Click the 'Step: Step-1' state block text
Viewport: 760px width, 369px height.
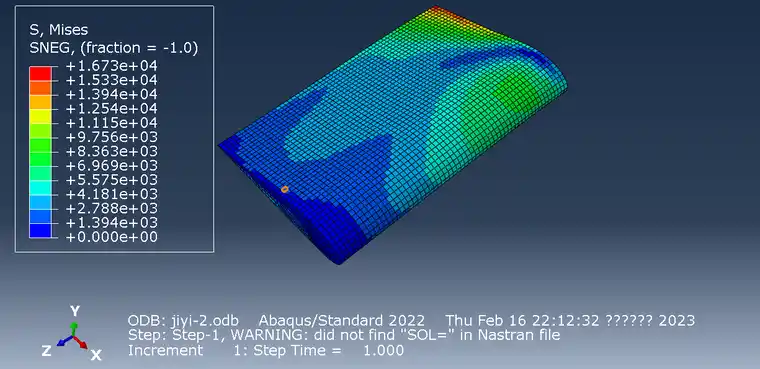point(175,335)
